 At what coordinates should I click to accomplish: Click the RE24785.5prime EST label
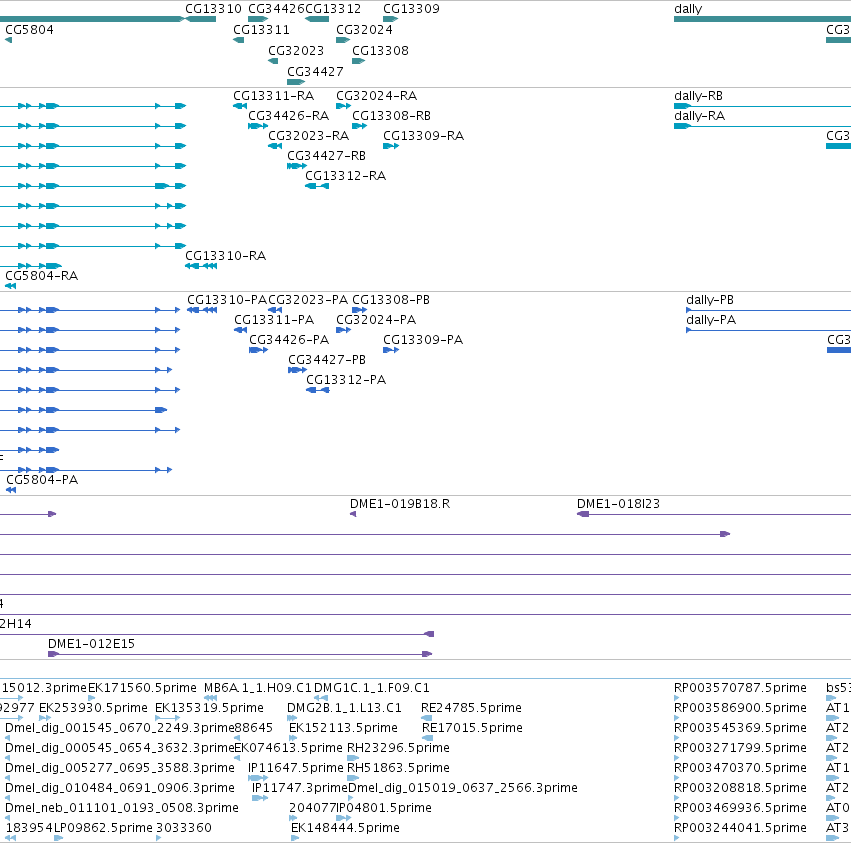point(471,708)
